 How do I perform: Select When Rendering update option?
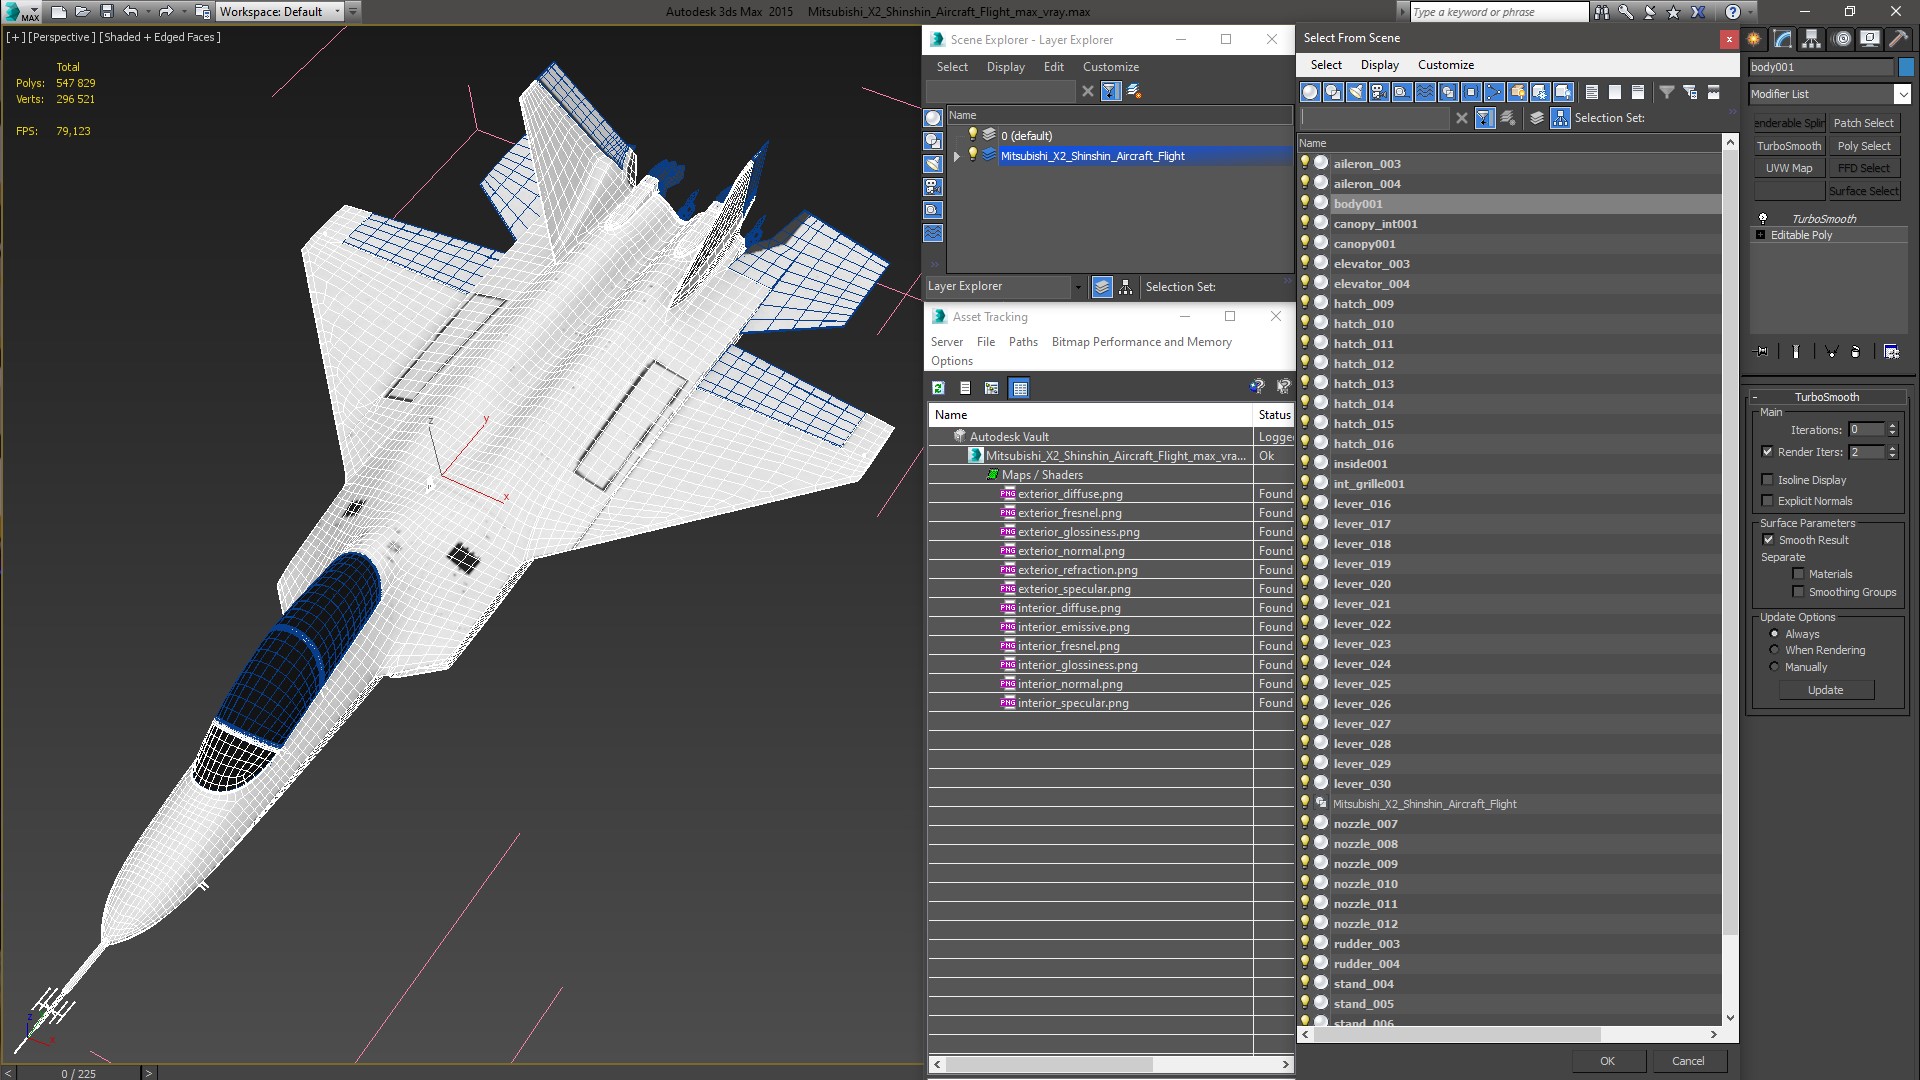pos(1774,650)
